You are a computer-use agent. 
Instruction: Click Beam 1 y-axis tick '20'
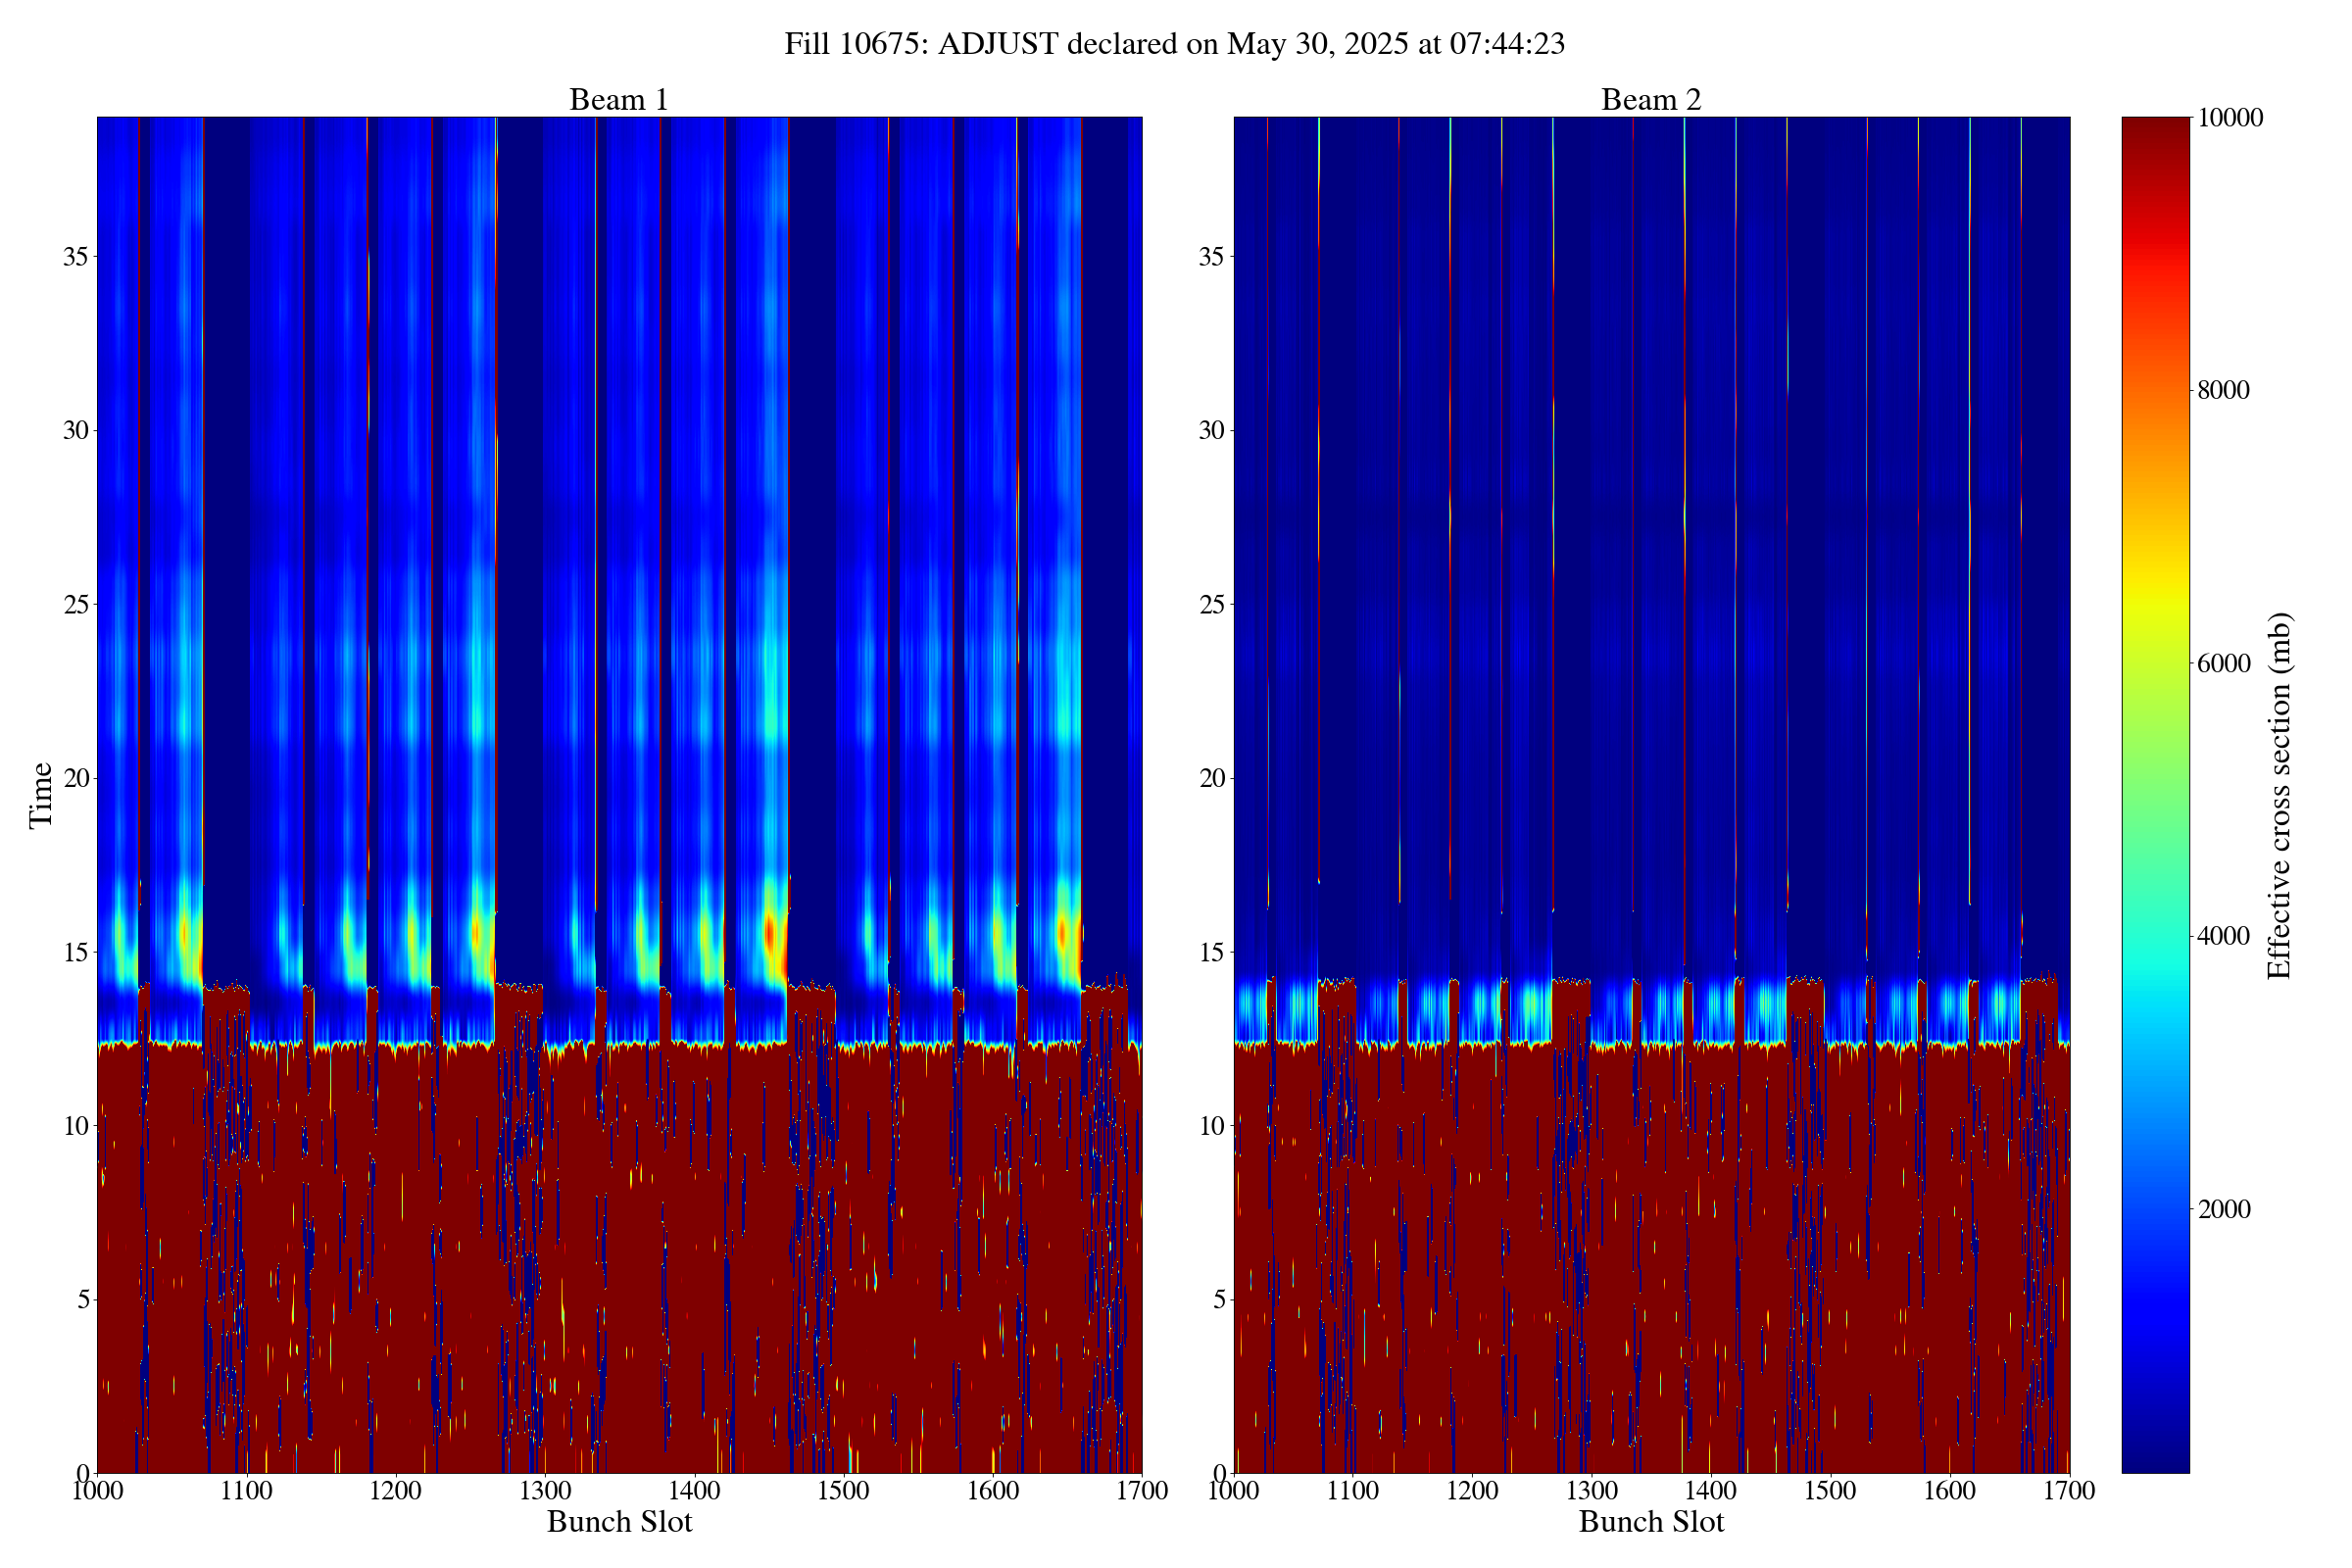coord(75,778)
